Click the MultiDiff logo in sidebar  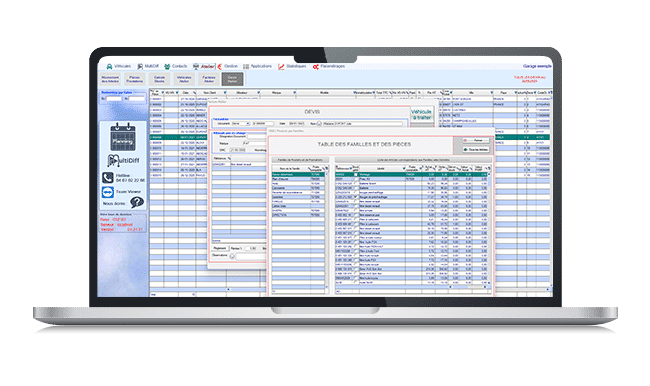(x=123, y=160)
